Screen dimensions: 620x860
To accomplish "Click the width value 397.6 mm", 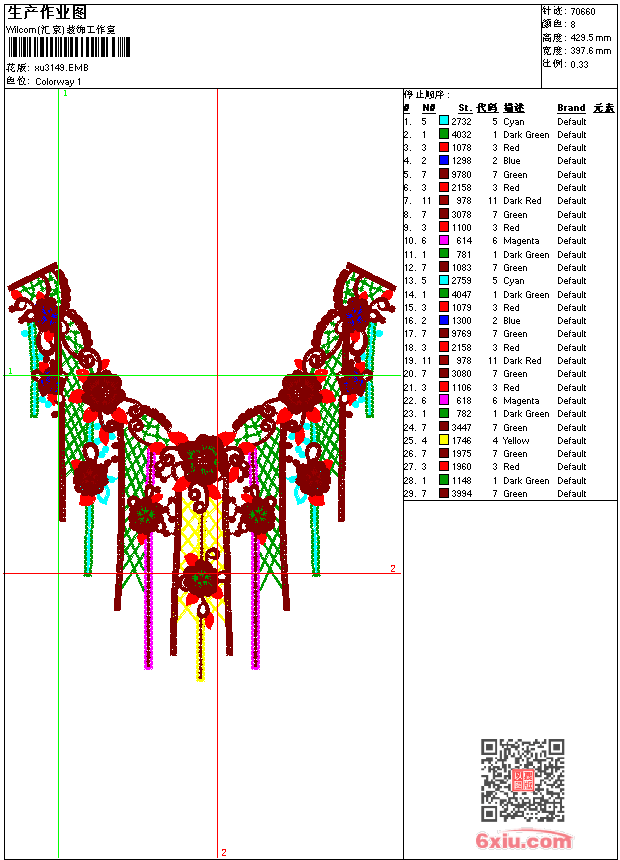I will 590,51.
